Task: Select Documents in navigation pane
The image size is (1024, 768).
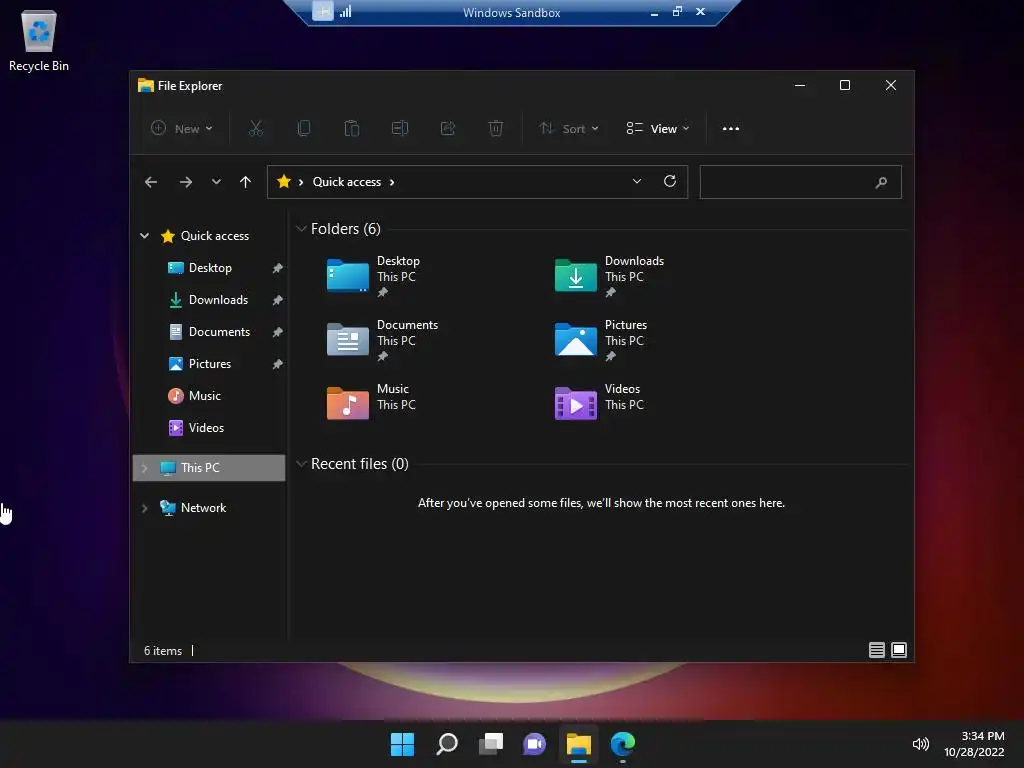Action: tap(219, 332)
